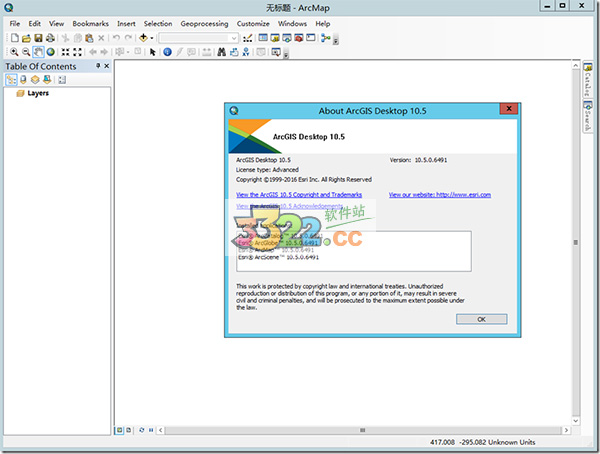Open the Customize menu
This screenshot has height=454, width=600.
coord(253,24)
